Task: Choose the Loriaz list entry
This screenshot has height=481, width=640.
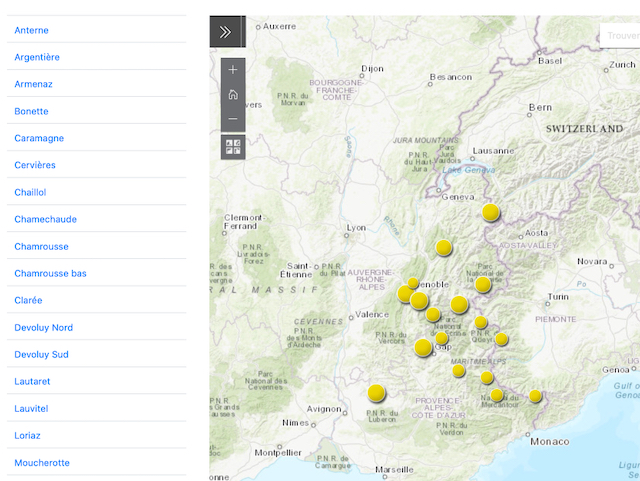Action: click(28, 435)
